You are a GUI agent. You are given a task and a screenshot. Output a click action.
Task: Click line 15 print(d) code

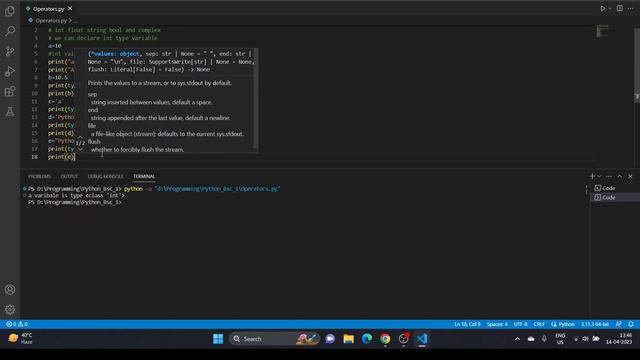click(61, 133)
